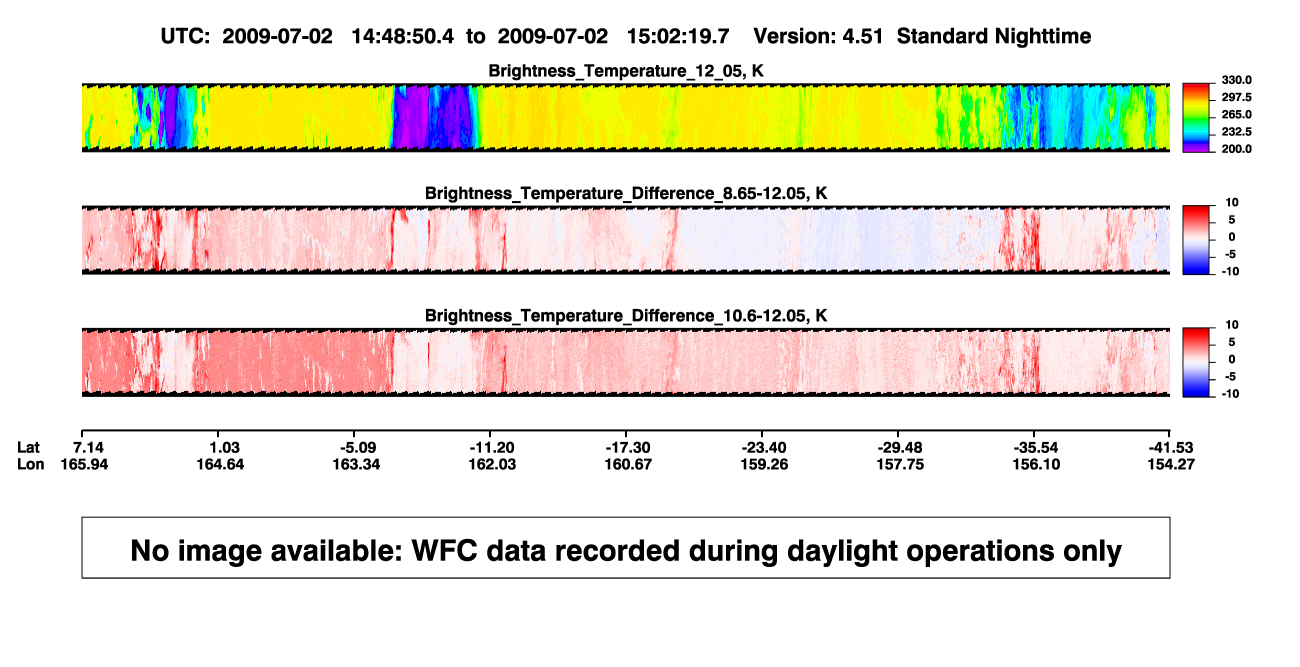Image resolution: width=1300 pixels, height=667 pixels.
Task: Click latitude value -5.09
Action: click(359, 447)
